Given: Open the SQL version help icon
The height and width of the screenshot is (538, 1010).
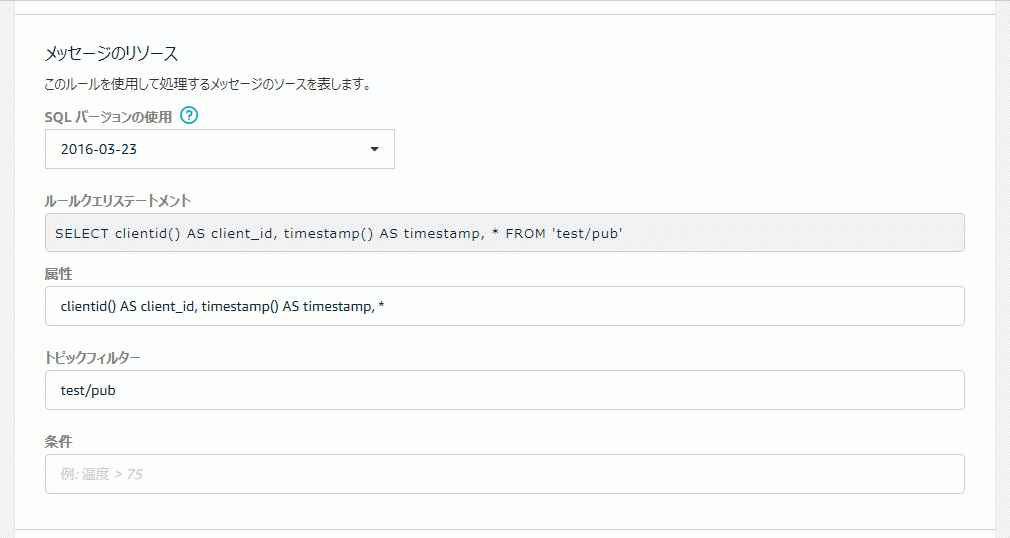Looking at the screenshot, I should [x=189, y=116].
